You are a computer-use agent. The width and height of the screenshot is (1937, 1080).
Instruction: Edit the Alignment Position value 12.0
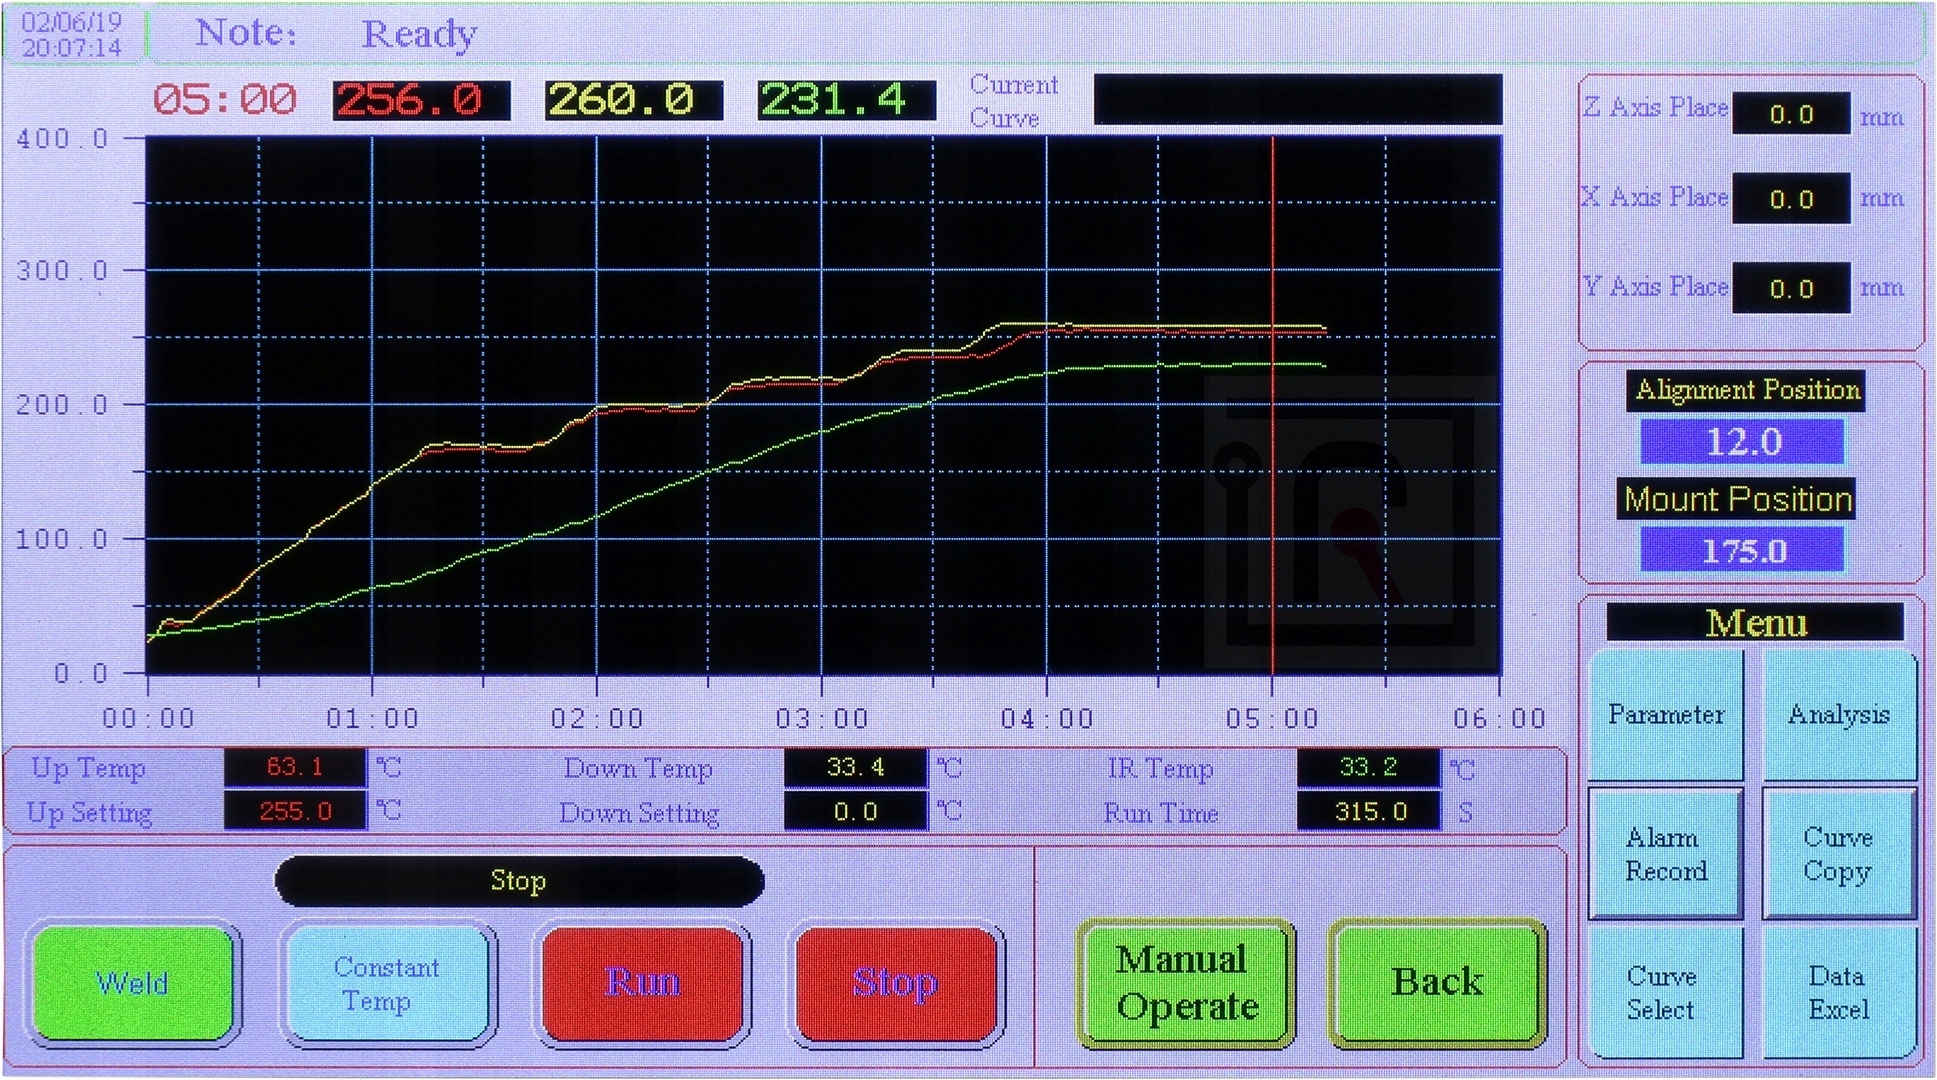click(x=1742, y=442)
